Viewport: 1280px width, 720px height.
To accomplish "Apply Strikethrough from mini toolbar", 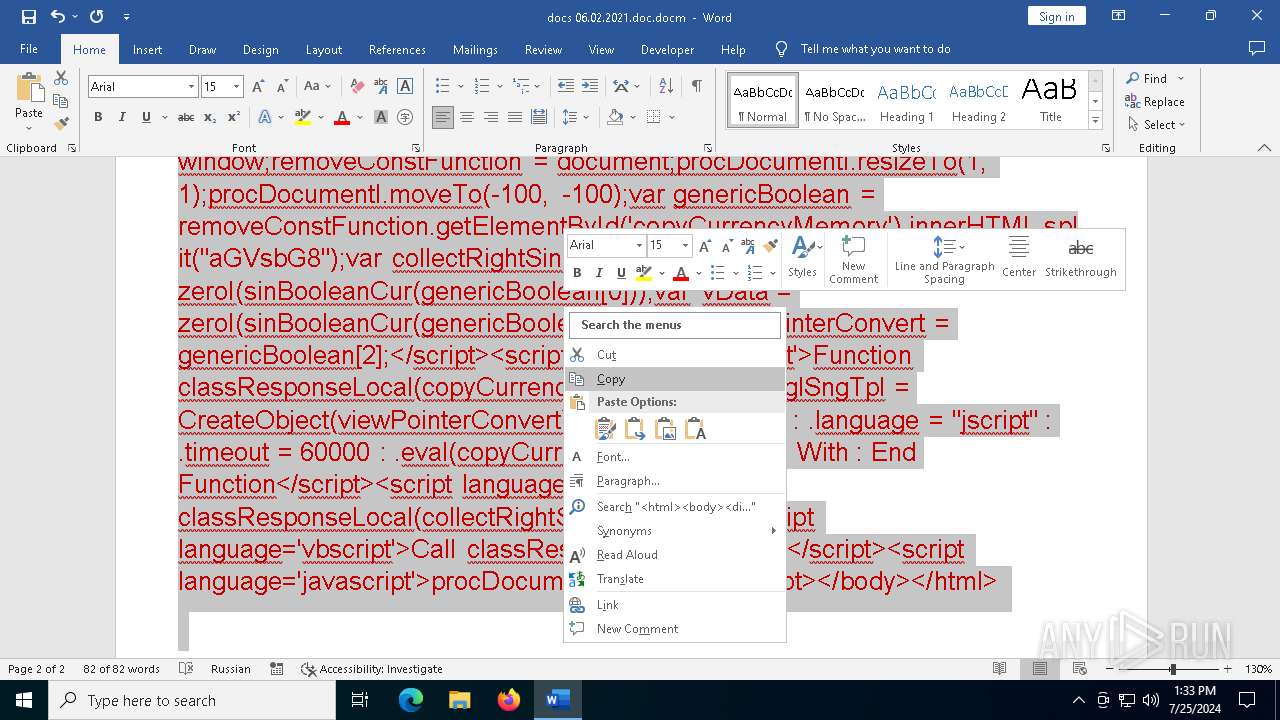I will point(1081,258).
